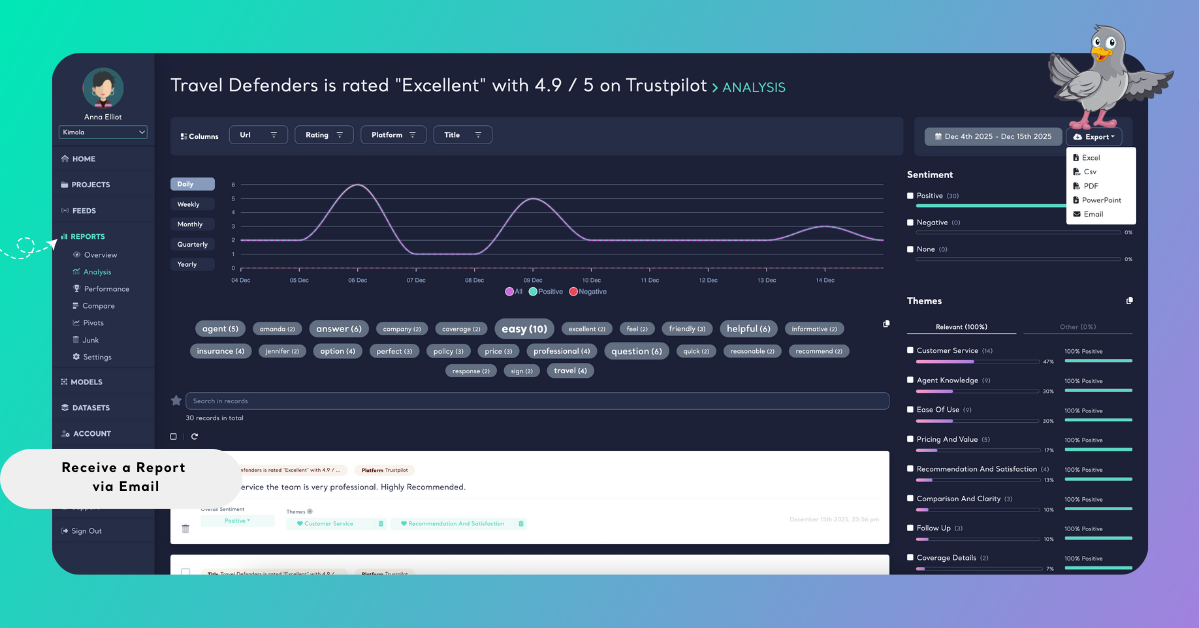Click the 'helpful (6)' keyword tag
1200x628 pixels.
pos(749,329)
